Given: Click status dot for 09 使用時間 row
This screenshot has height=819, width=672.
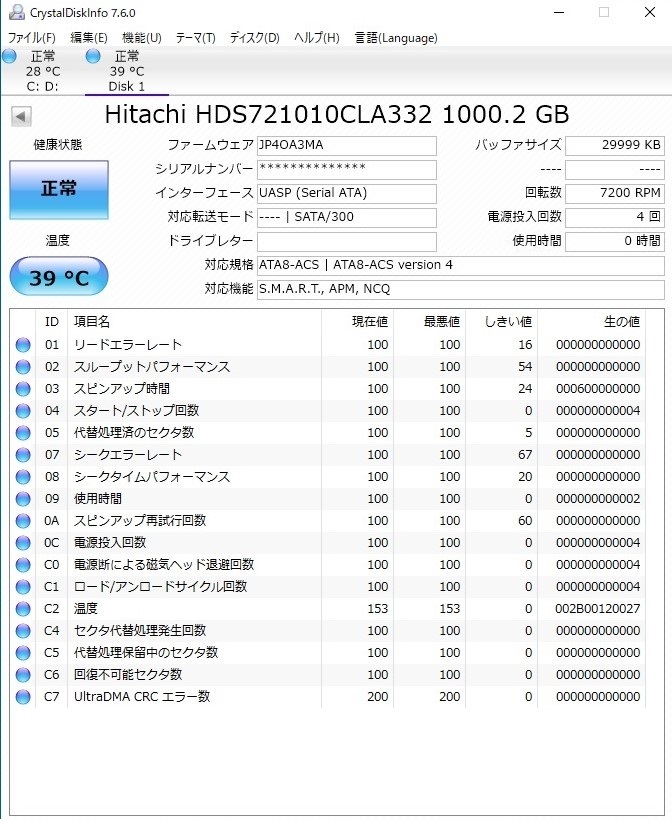Looking at the screenshot, I should (x=23, y=499).
